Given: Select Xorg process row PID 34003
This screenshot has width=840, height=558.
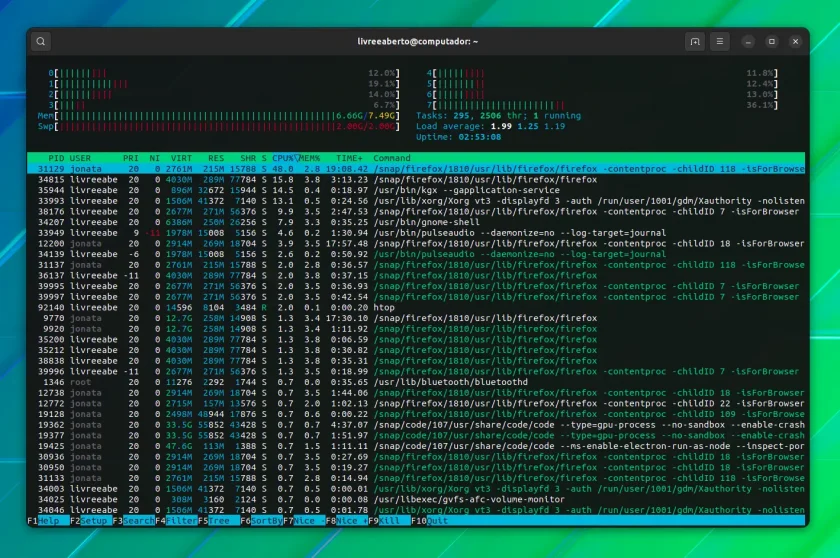Looking at the screenshot, I should (x=416, y=489).
